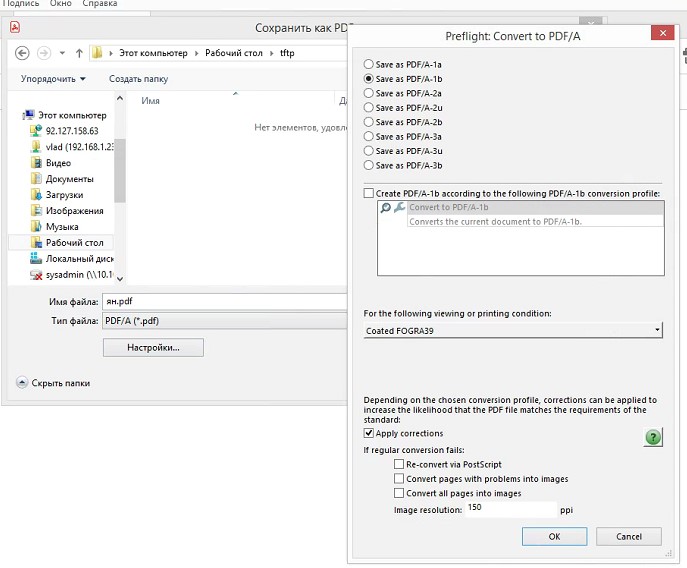Click 'Converts the current document to PDF/A-1b.' text

(495, 222)
